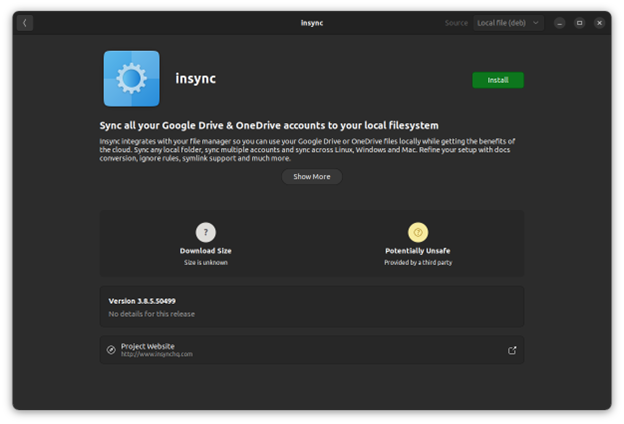624x424 pixels.
Task: Open the Source Local file (deb) dropdown
Action: (x=508, y=23)
